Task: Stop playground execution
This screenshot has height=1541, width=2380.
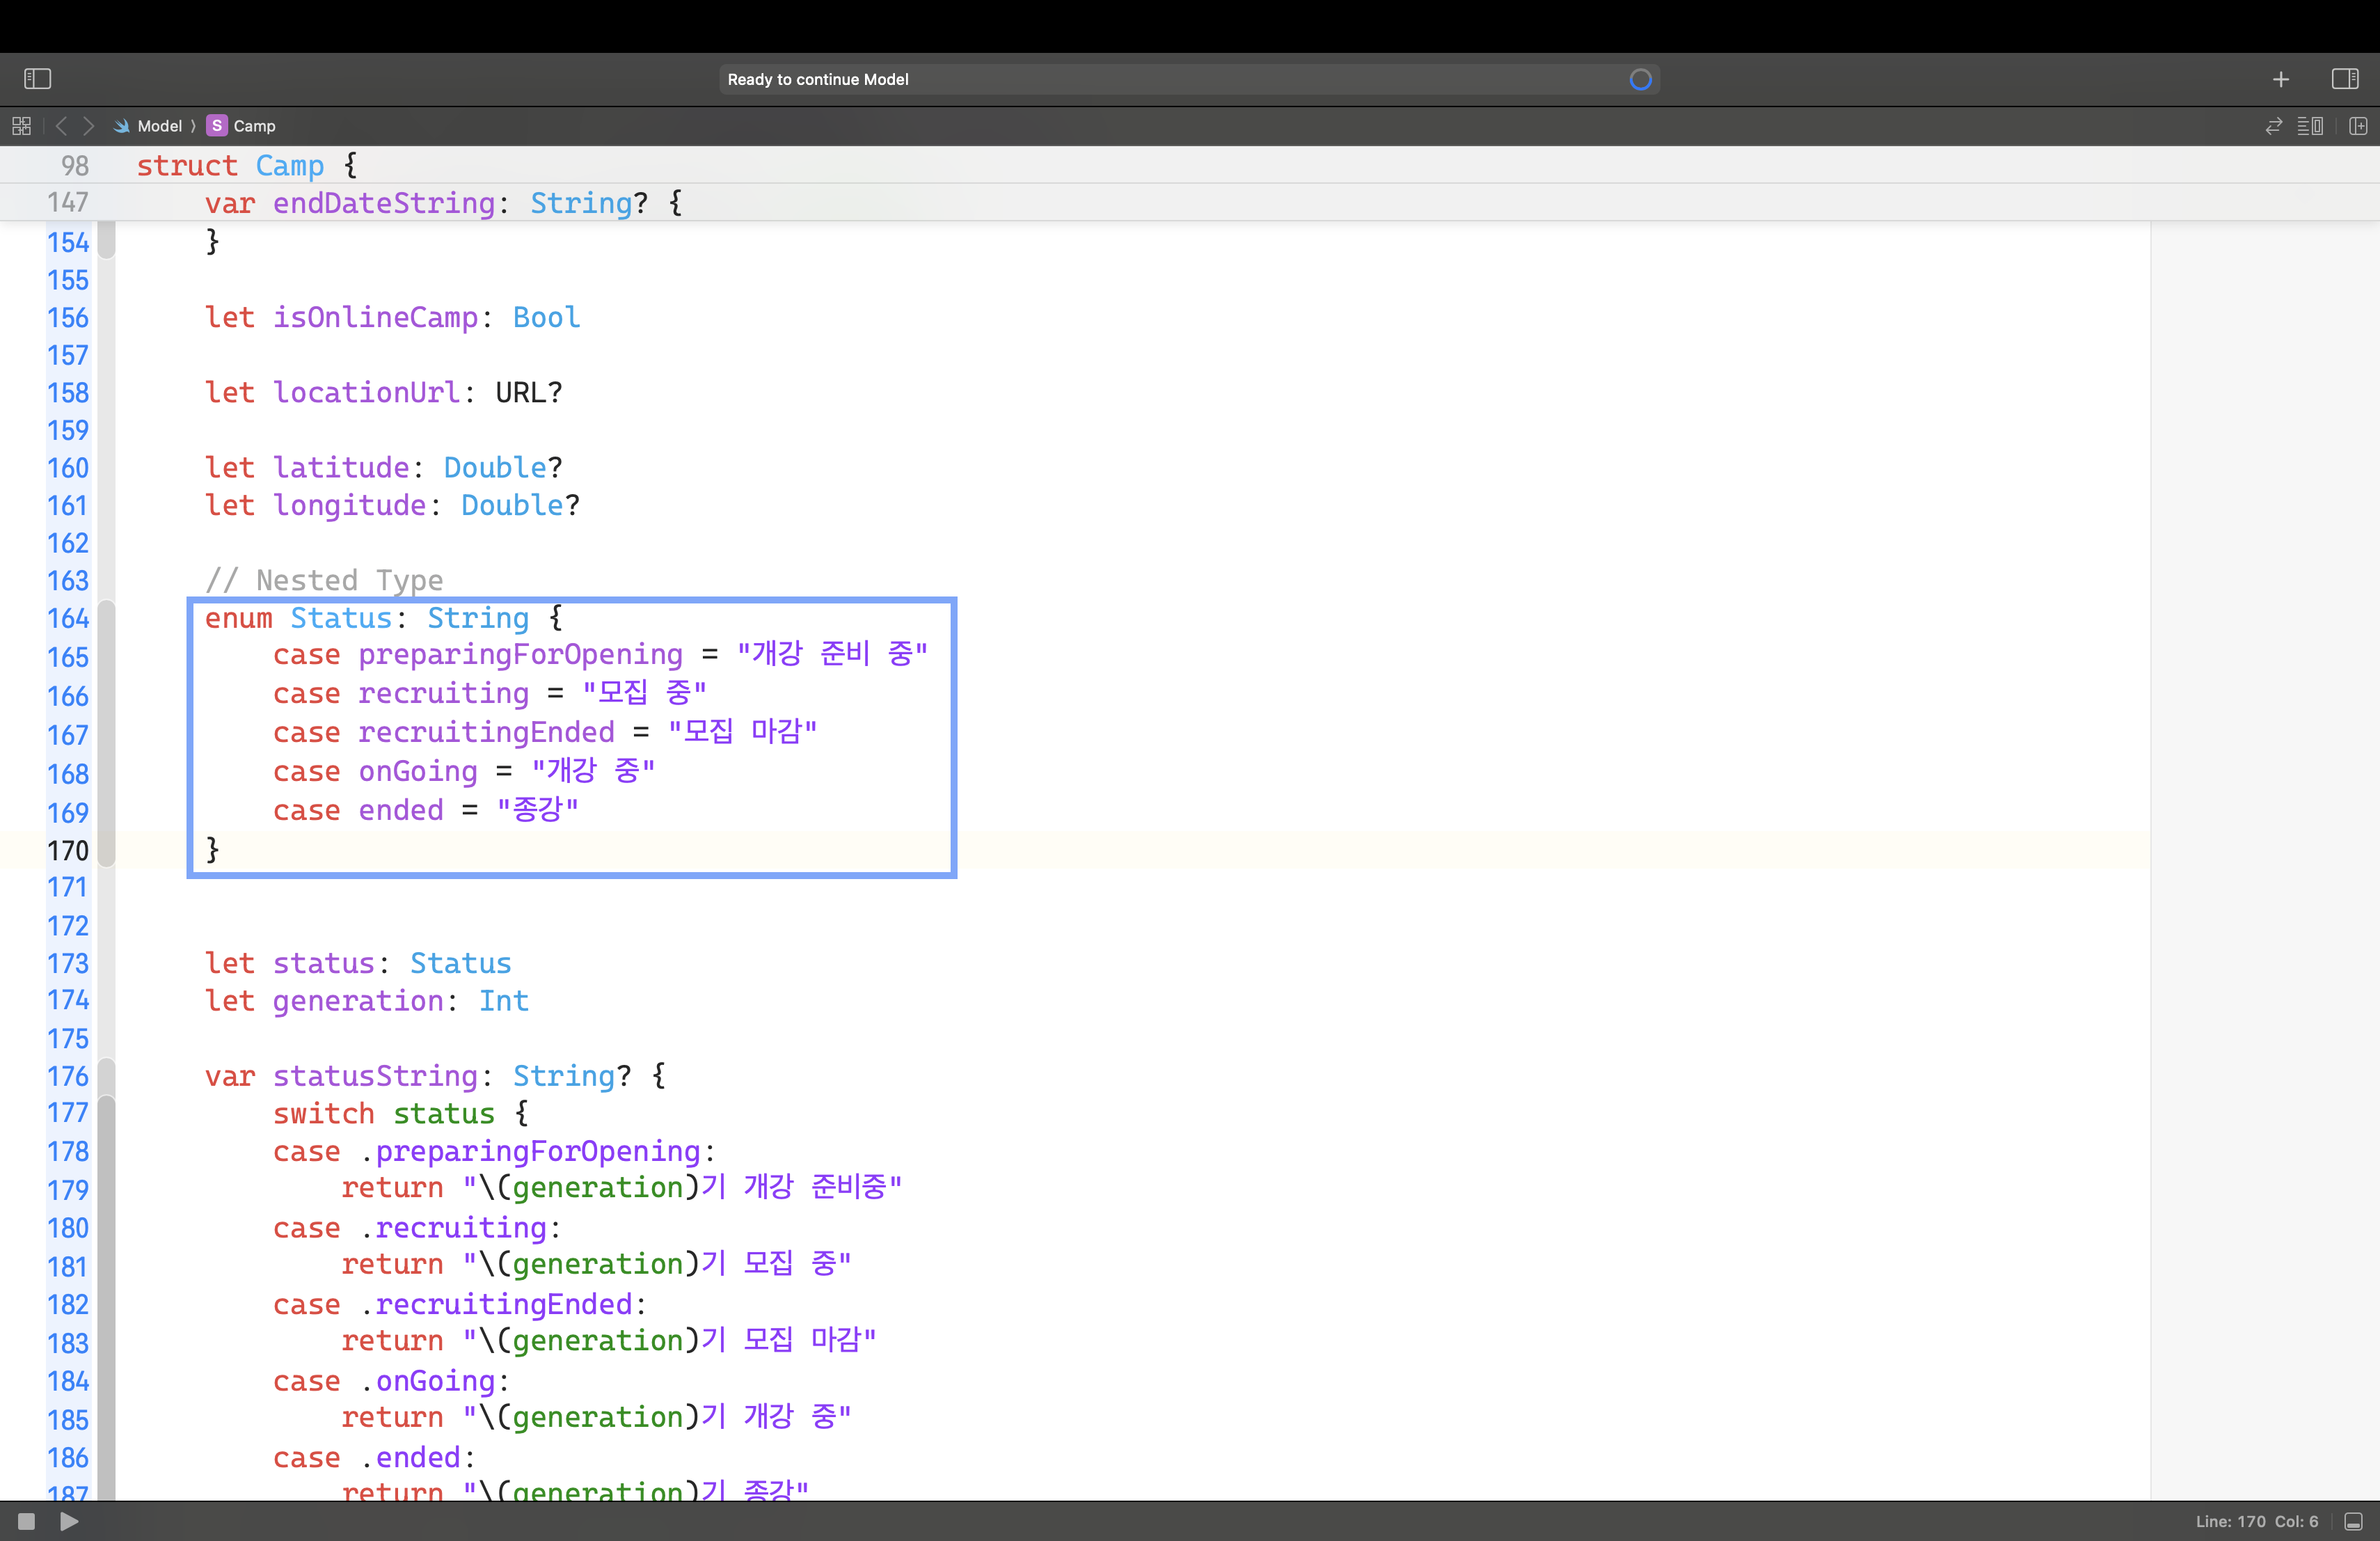Action: (x=27, y=1521)
